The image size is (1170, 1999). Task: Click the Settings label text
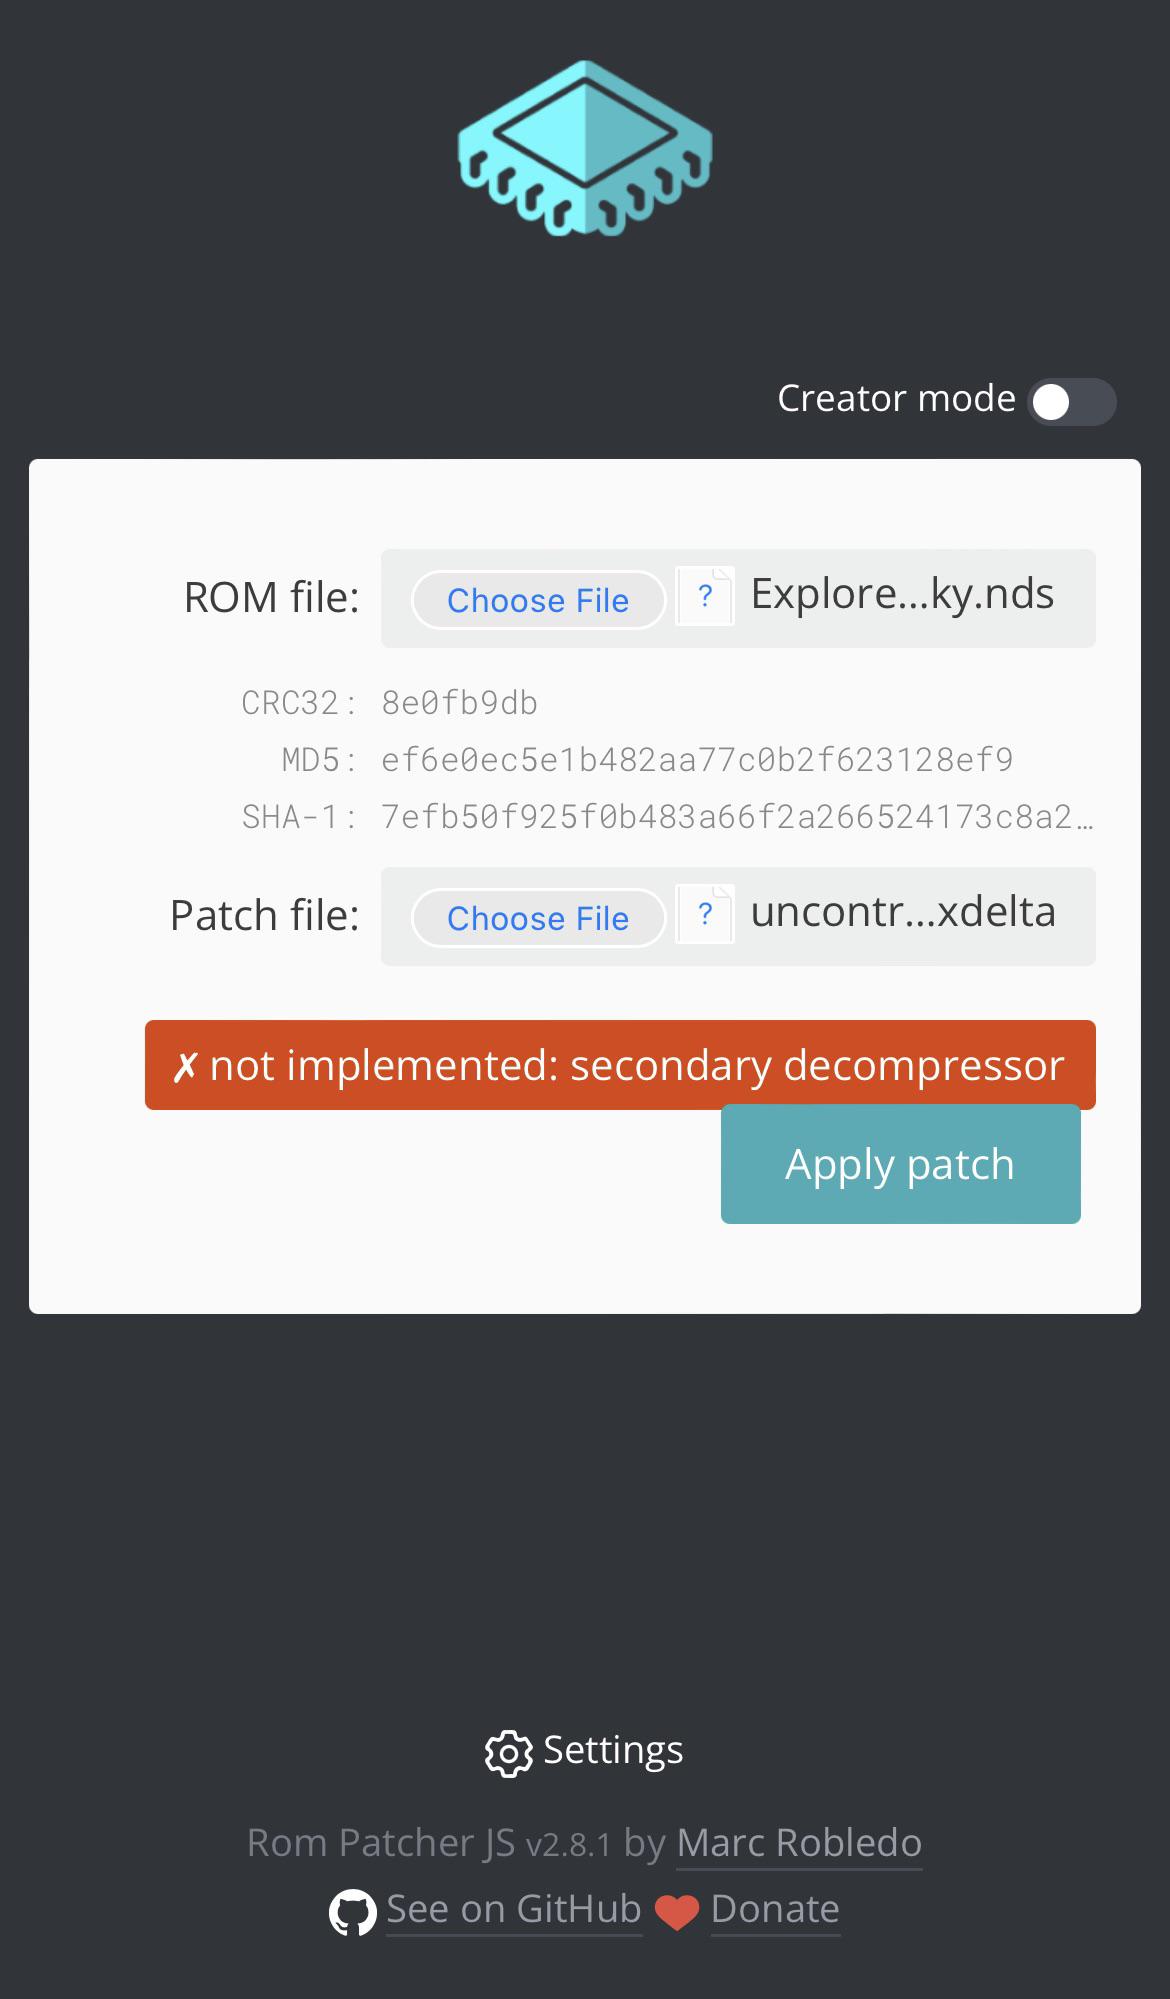tap(612, 1750)
